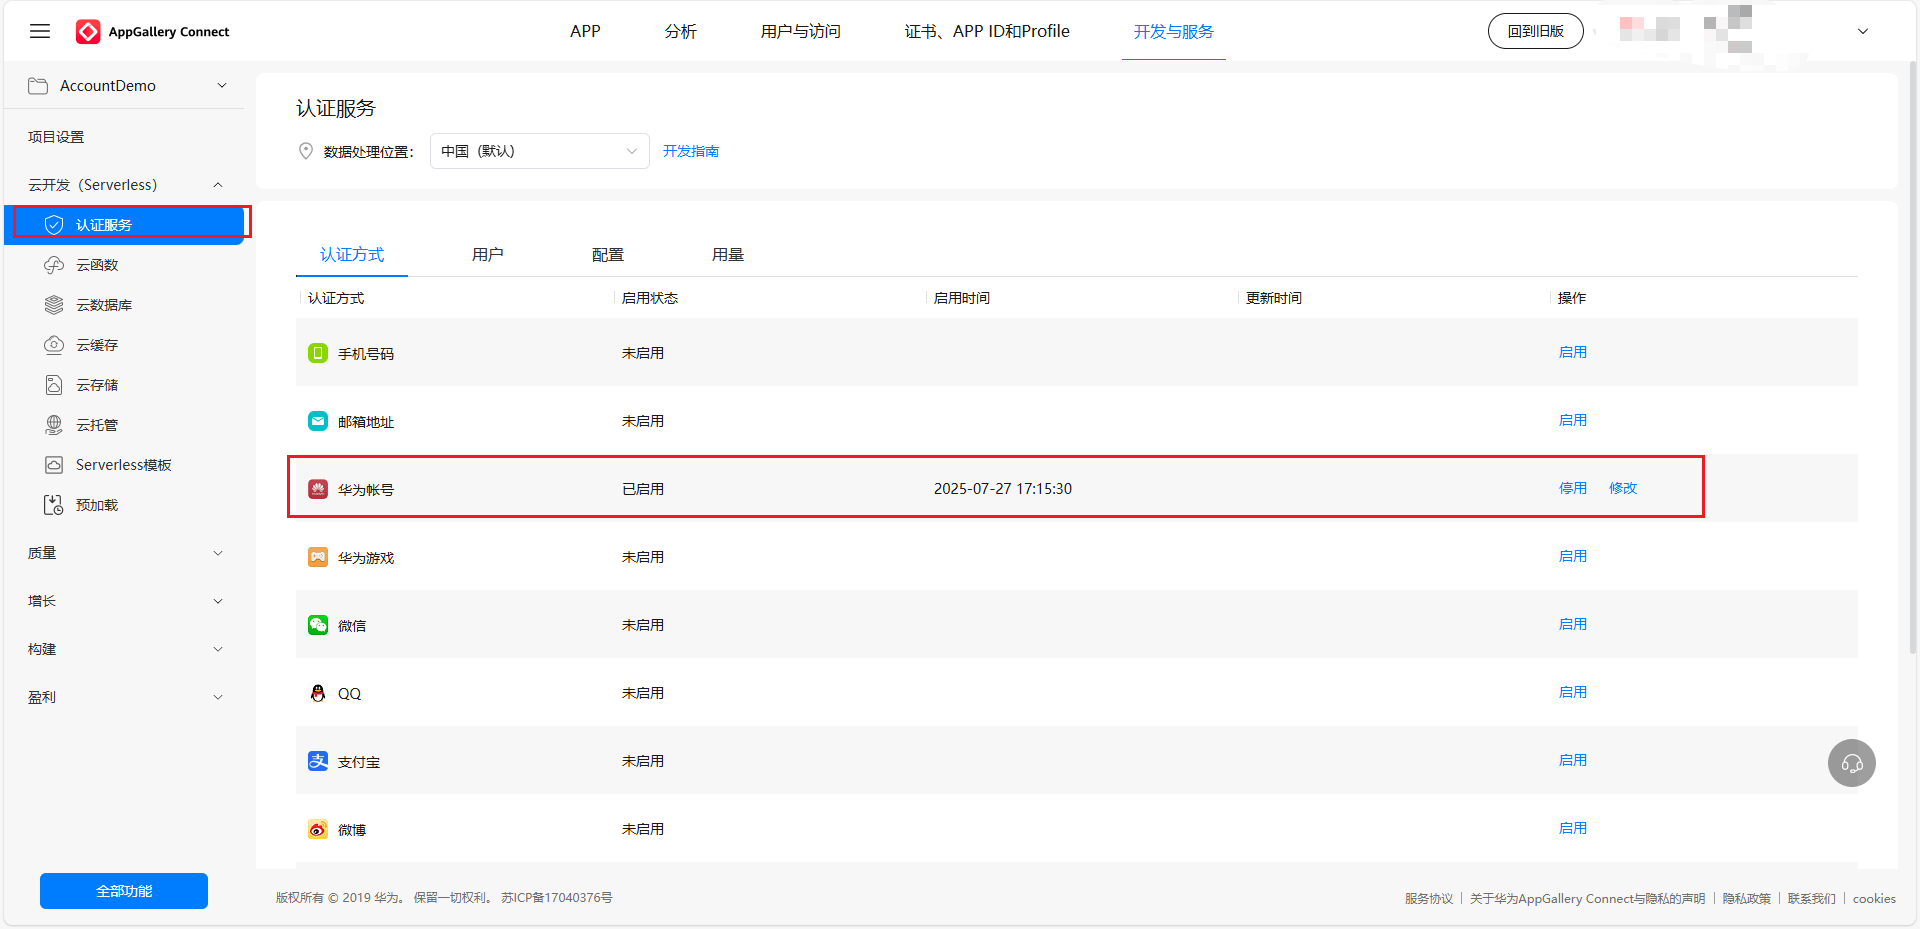Click the 微信 WeChat icon
The image size is (1920, 929).
318,625
